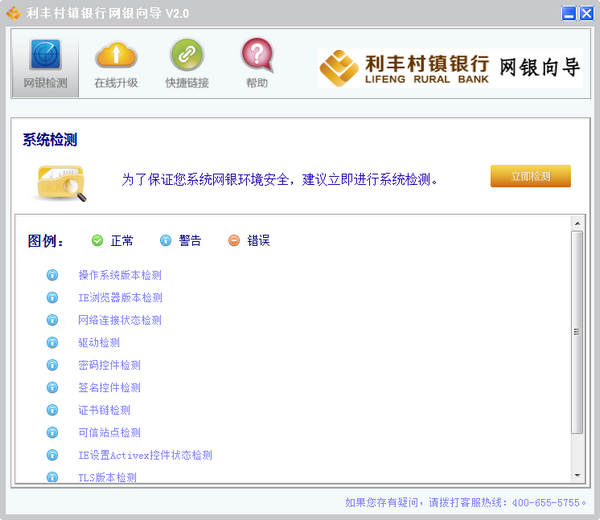Click the 系统检测 heading
The width and height of the screenshot is (600, 520).
pos(50,140)
